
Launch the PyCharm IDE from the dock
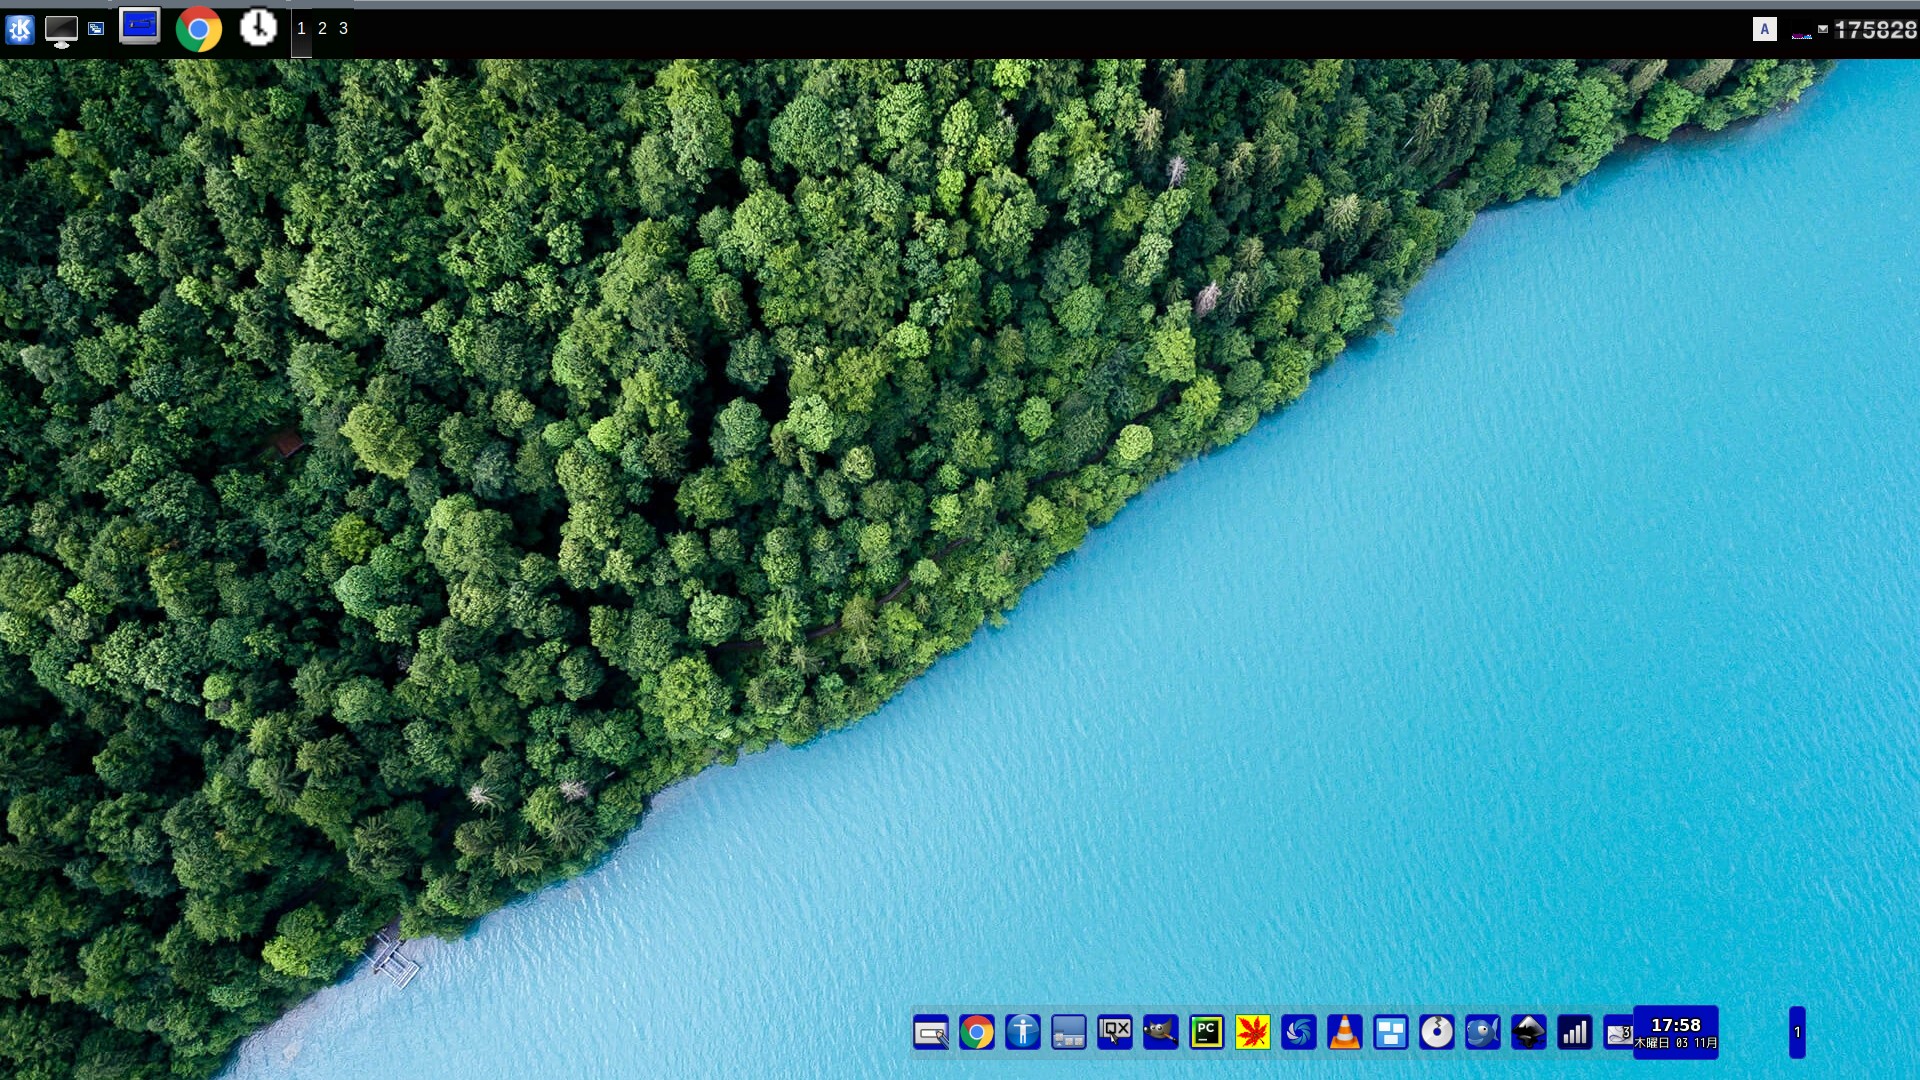[x=1206, y=1033]
